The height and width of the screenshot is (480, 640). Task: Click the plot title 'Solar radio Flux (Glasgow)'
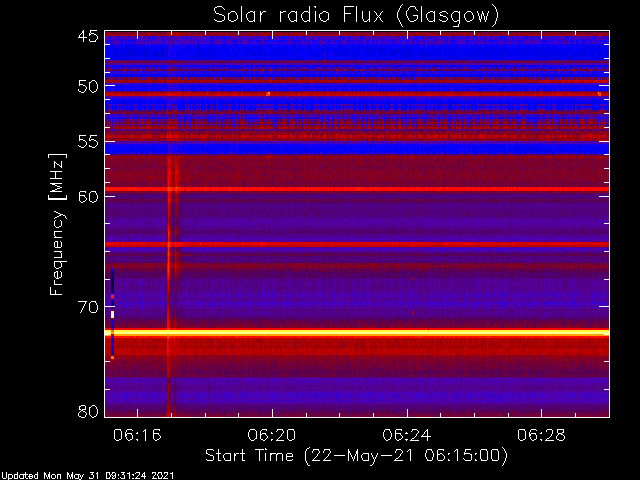356,16
